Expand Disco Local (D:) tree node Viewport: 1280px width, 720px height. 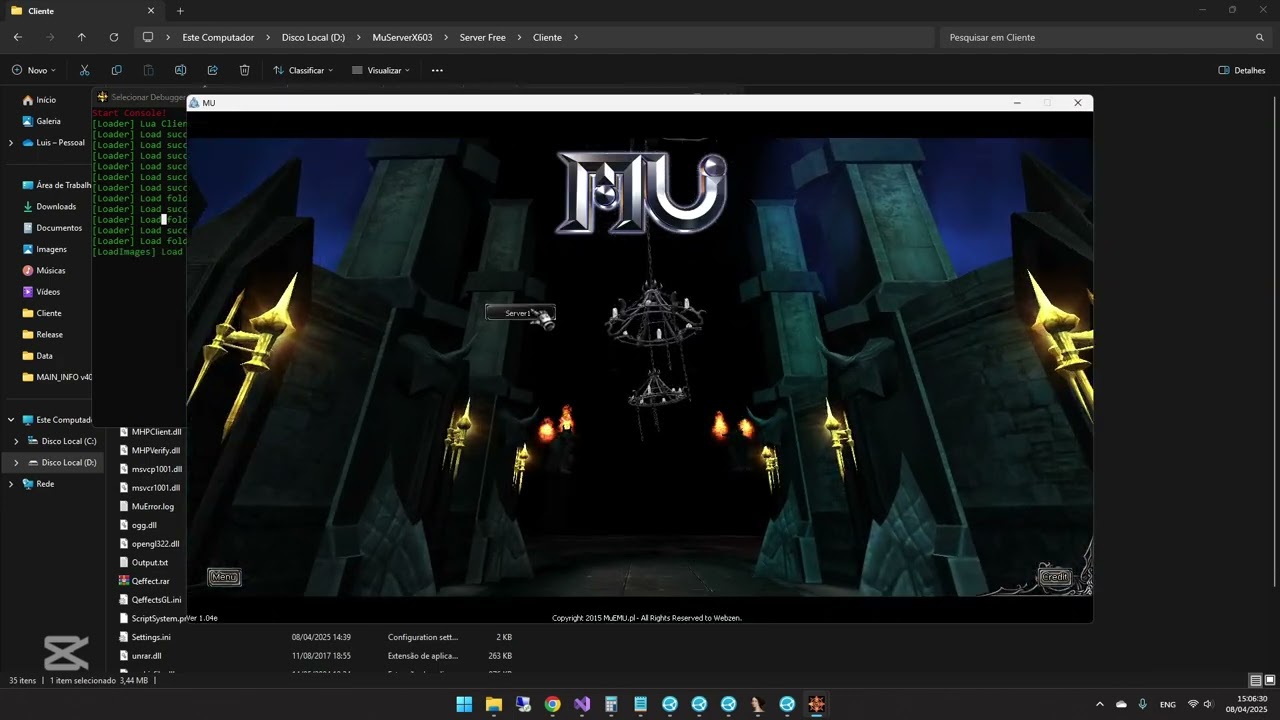(16, 462)
